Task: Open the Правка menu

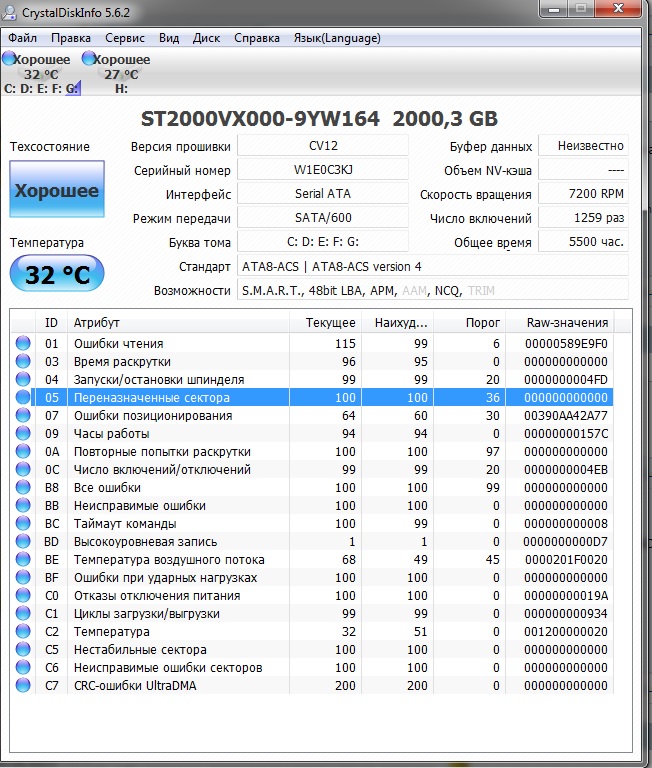Action: (x=71, y=38)
